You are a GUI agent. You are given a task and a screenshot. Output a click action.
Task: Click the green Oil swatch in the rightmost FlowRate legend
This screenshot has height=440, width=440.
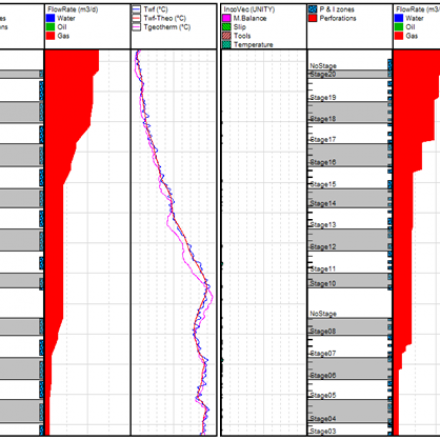(399, 27)
